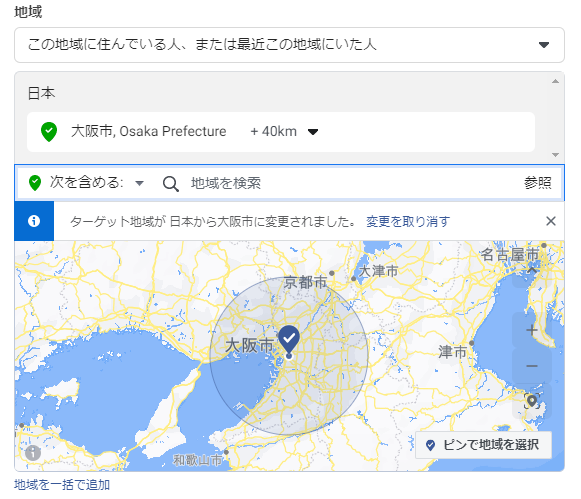The image size is (581, 499).
Task: Dismiss the target region change notification
Action: pos(551,221)
